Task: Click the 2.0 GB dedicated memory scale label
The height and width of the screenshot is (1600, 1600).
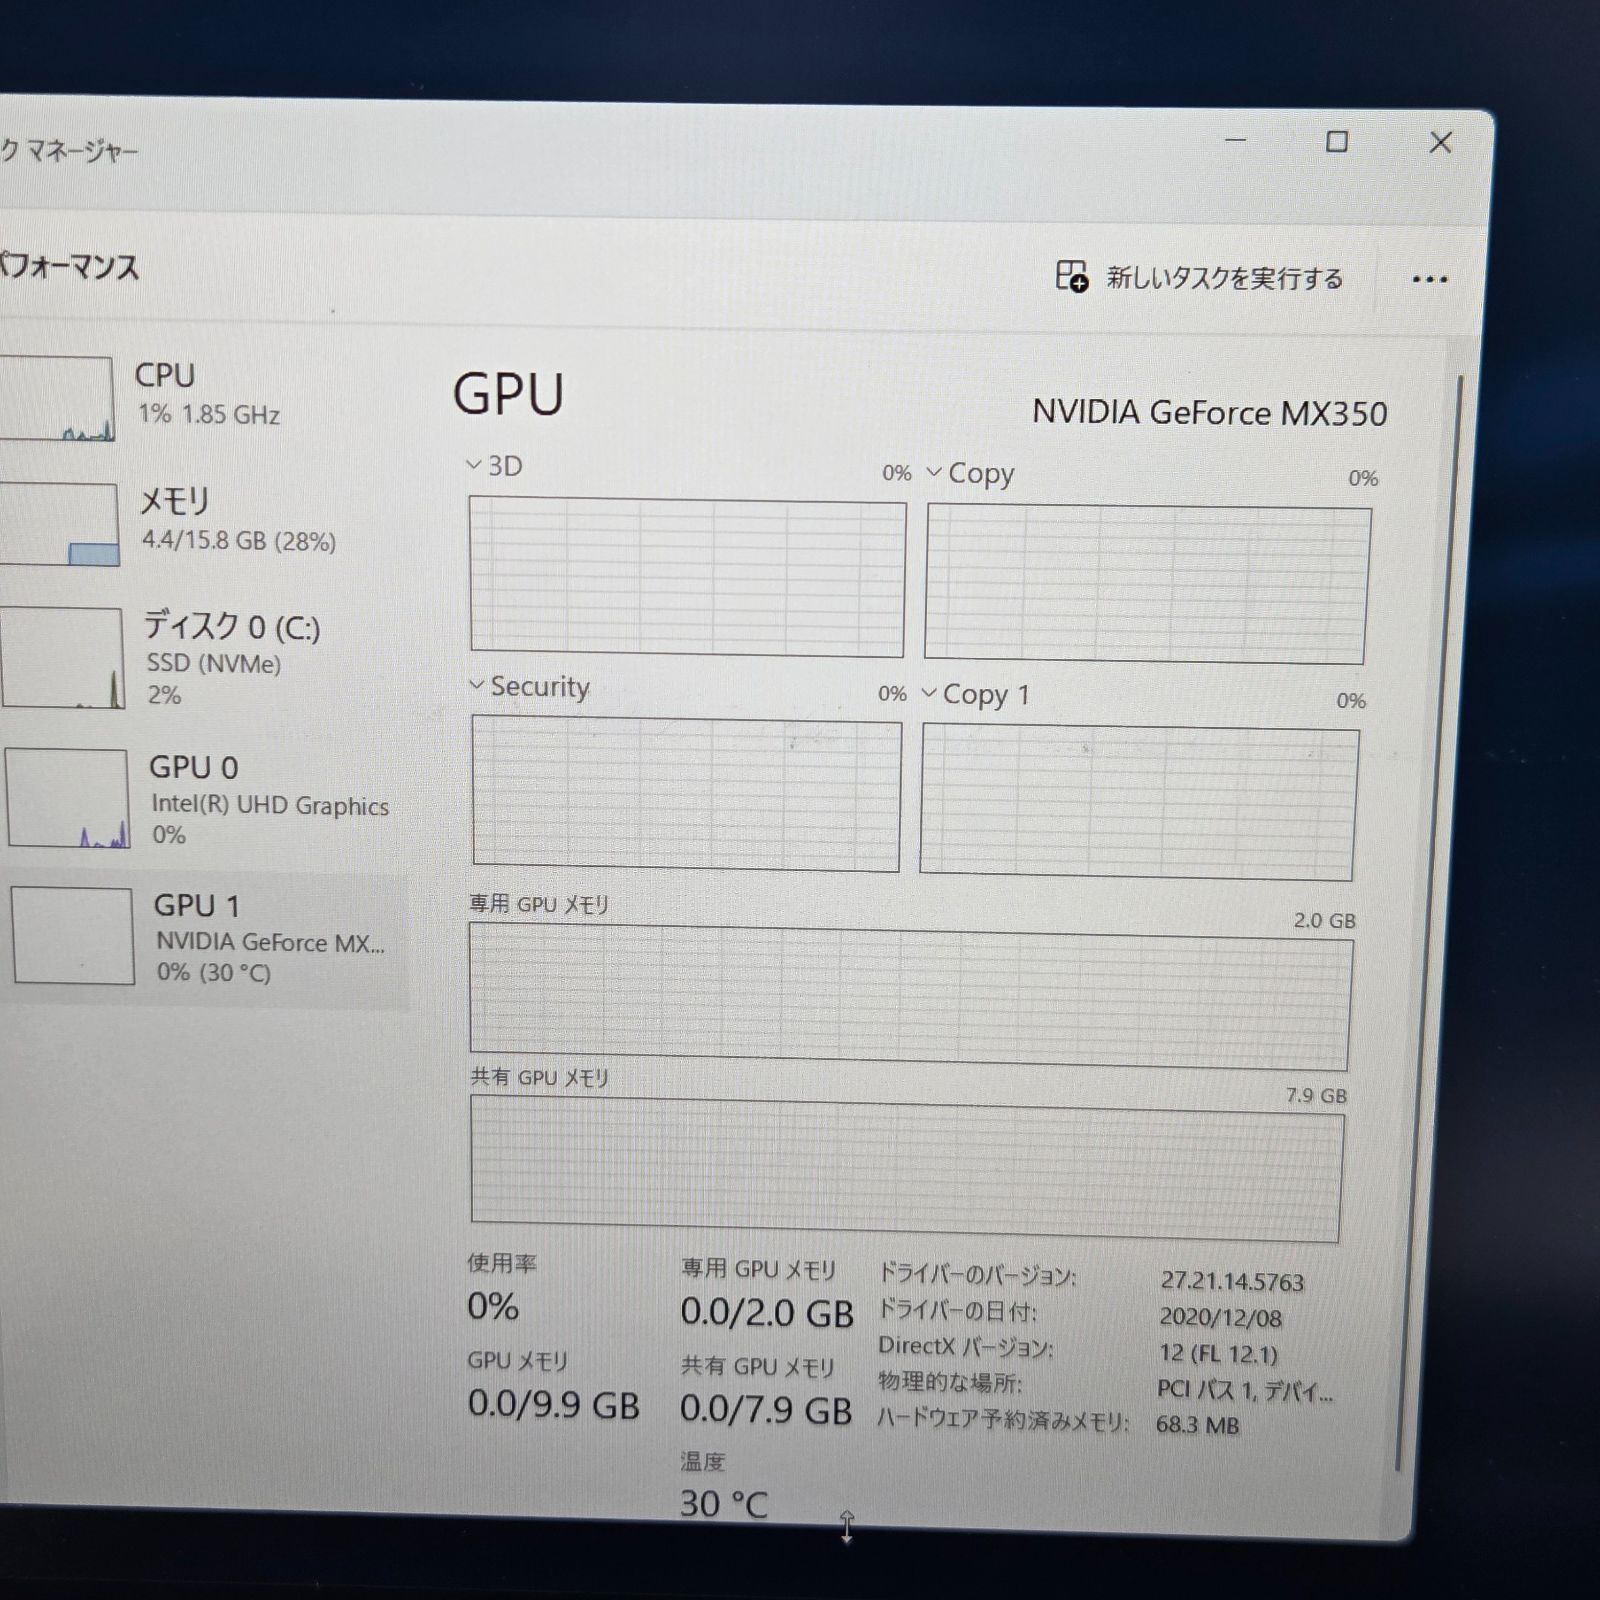Action: coord(1324,920)
